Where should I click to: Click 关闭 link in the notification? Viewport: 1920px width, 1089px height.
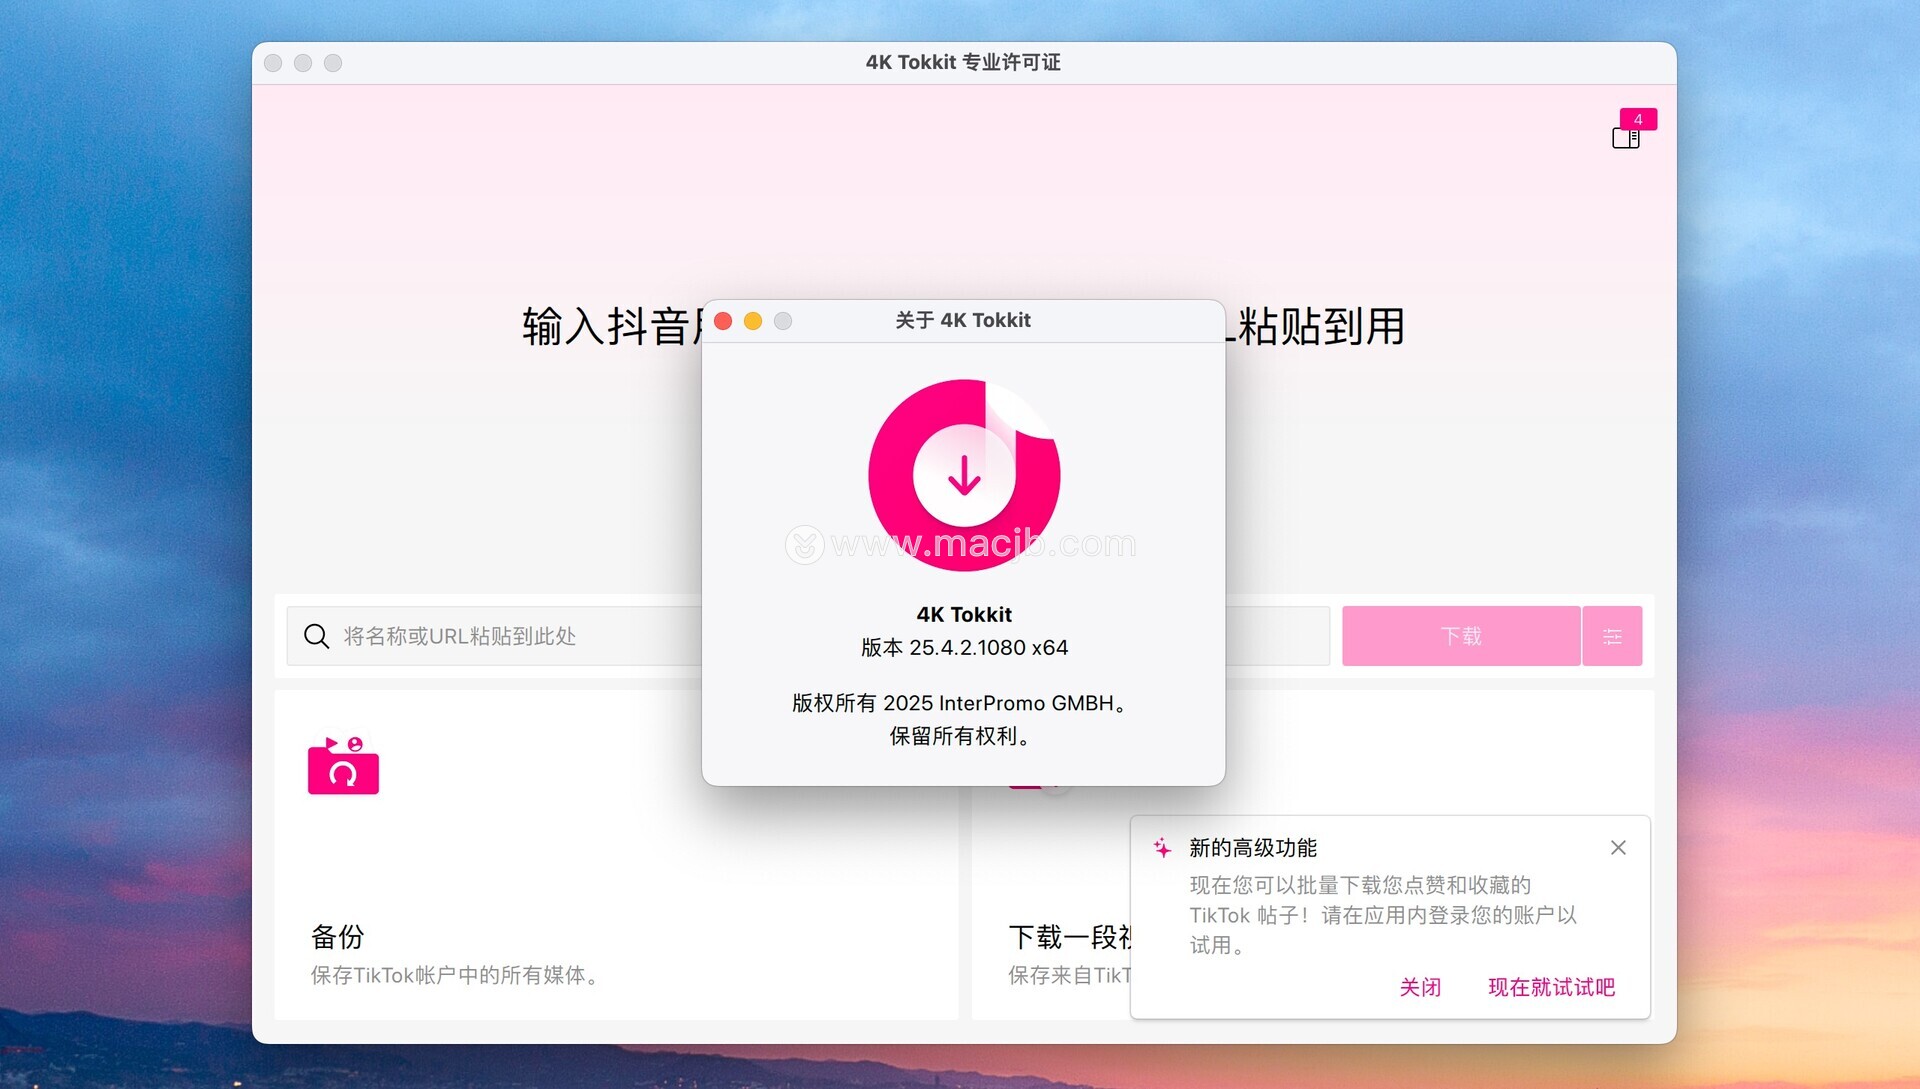[1420, 987]
